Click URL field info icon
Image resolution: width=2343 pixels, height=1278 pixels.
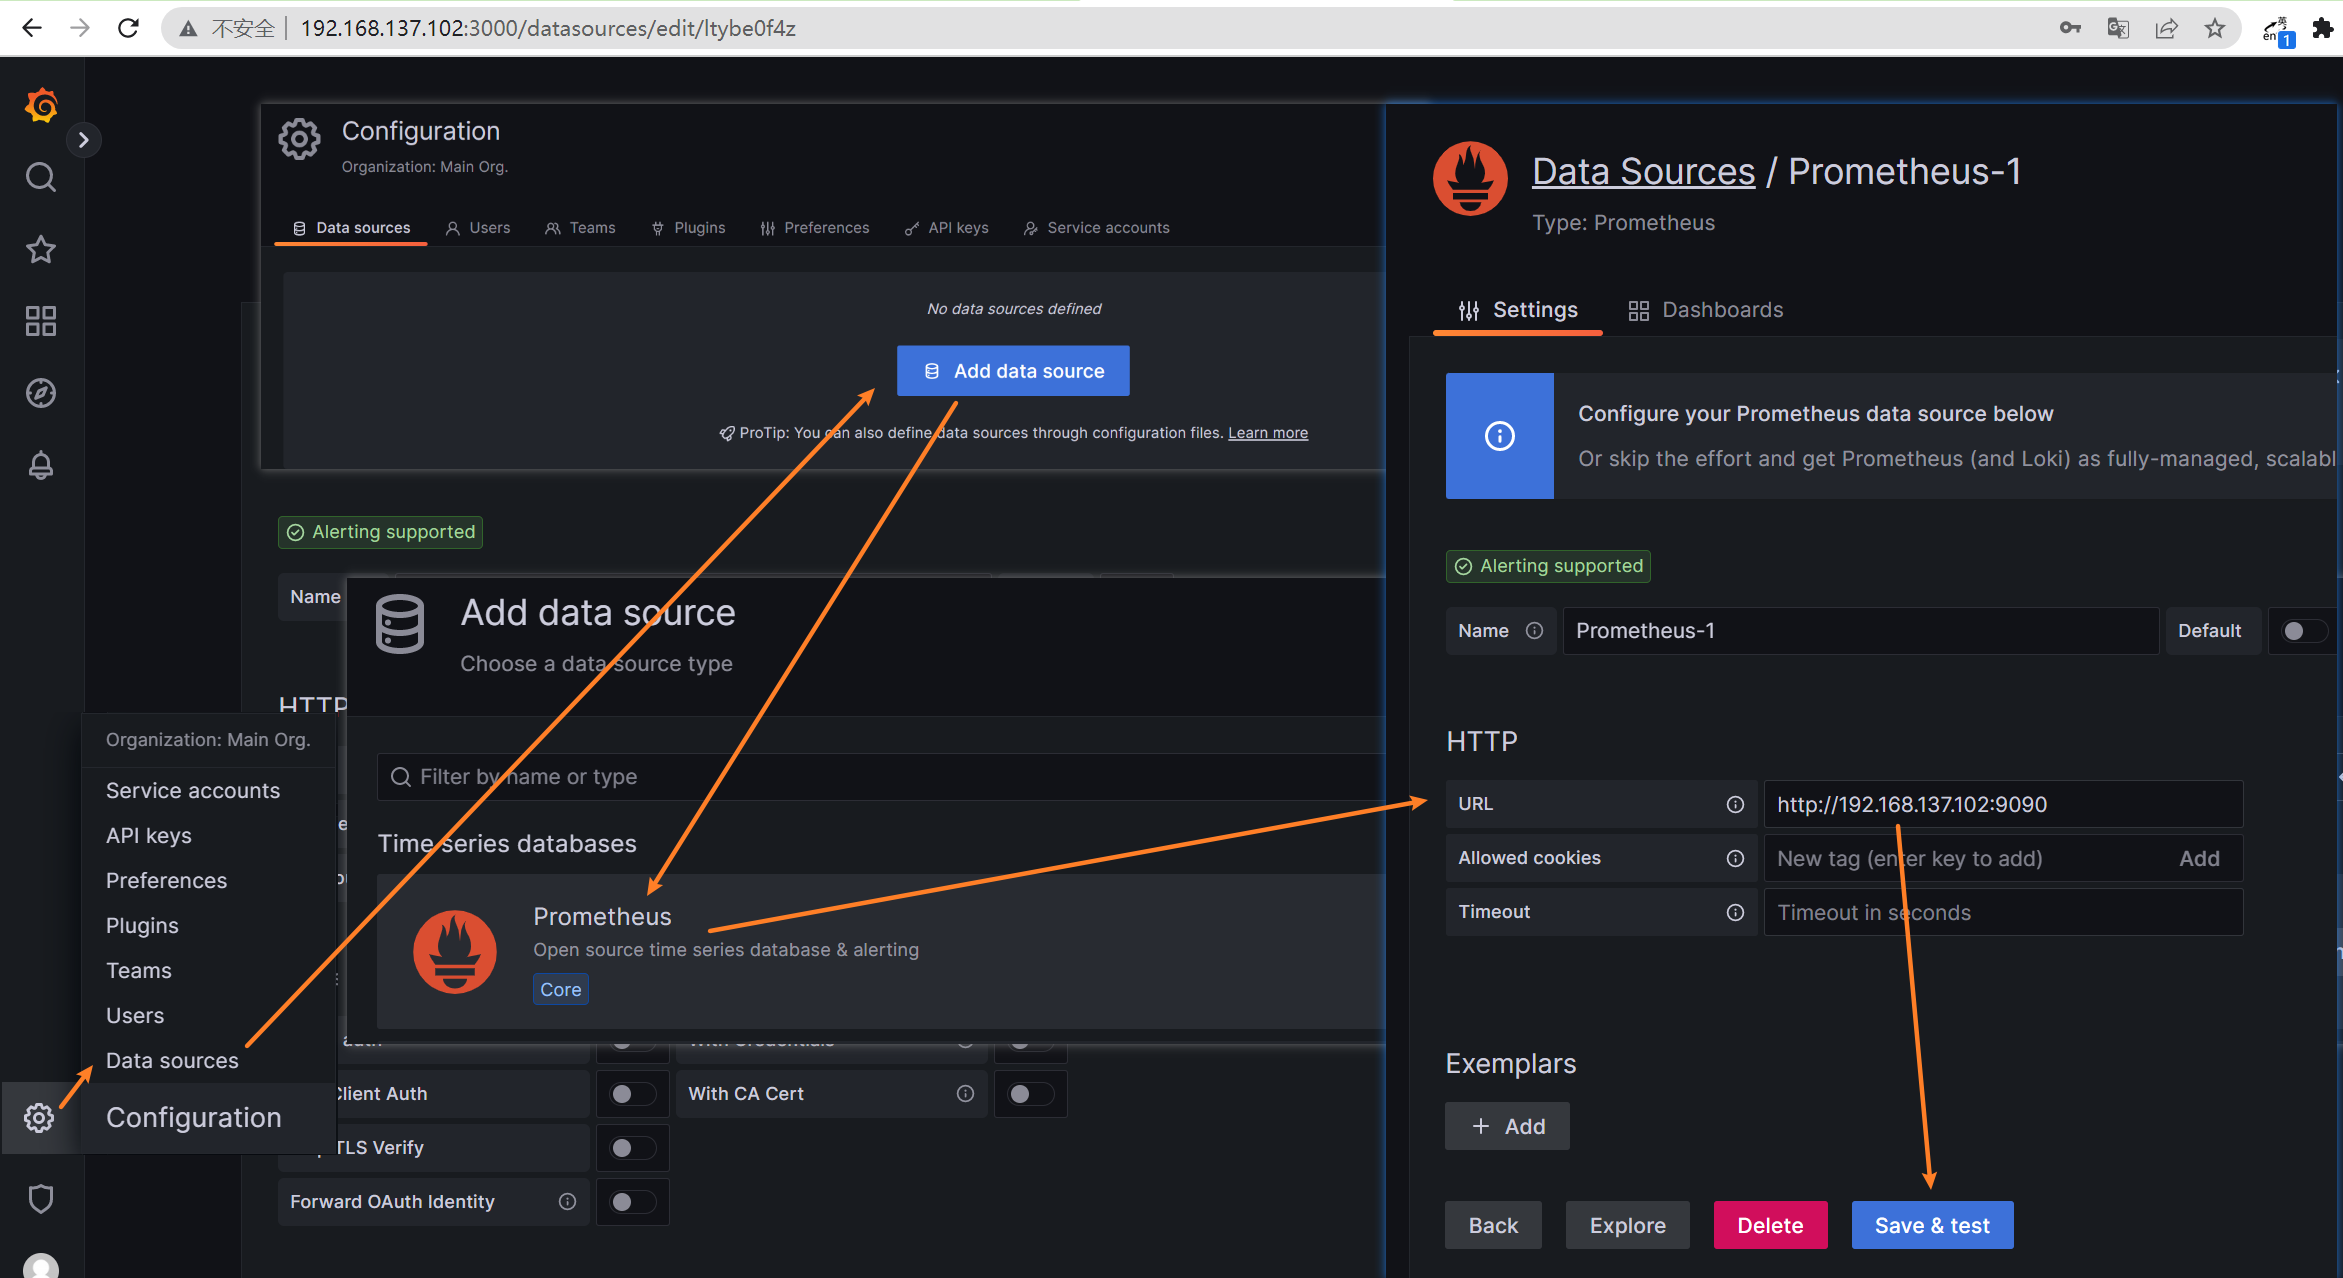[1735, 804]
